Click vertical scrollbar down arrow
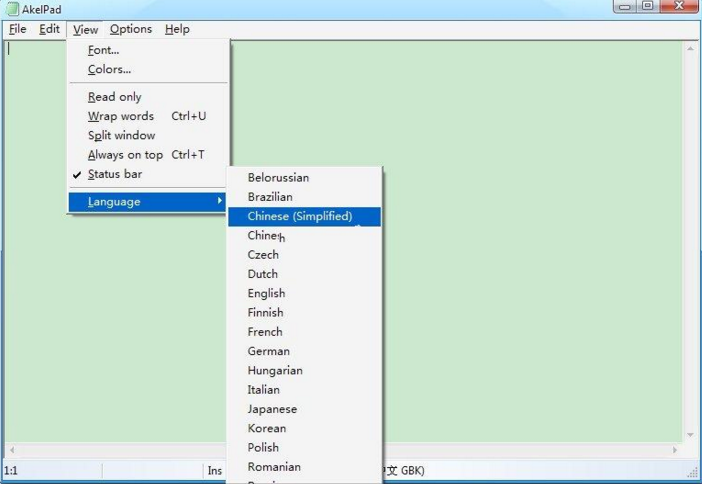Image resolution: width=702 pixels, height=484 pixels. tap(690, 435)
